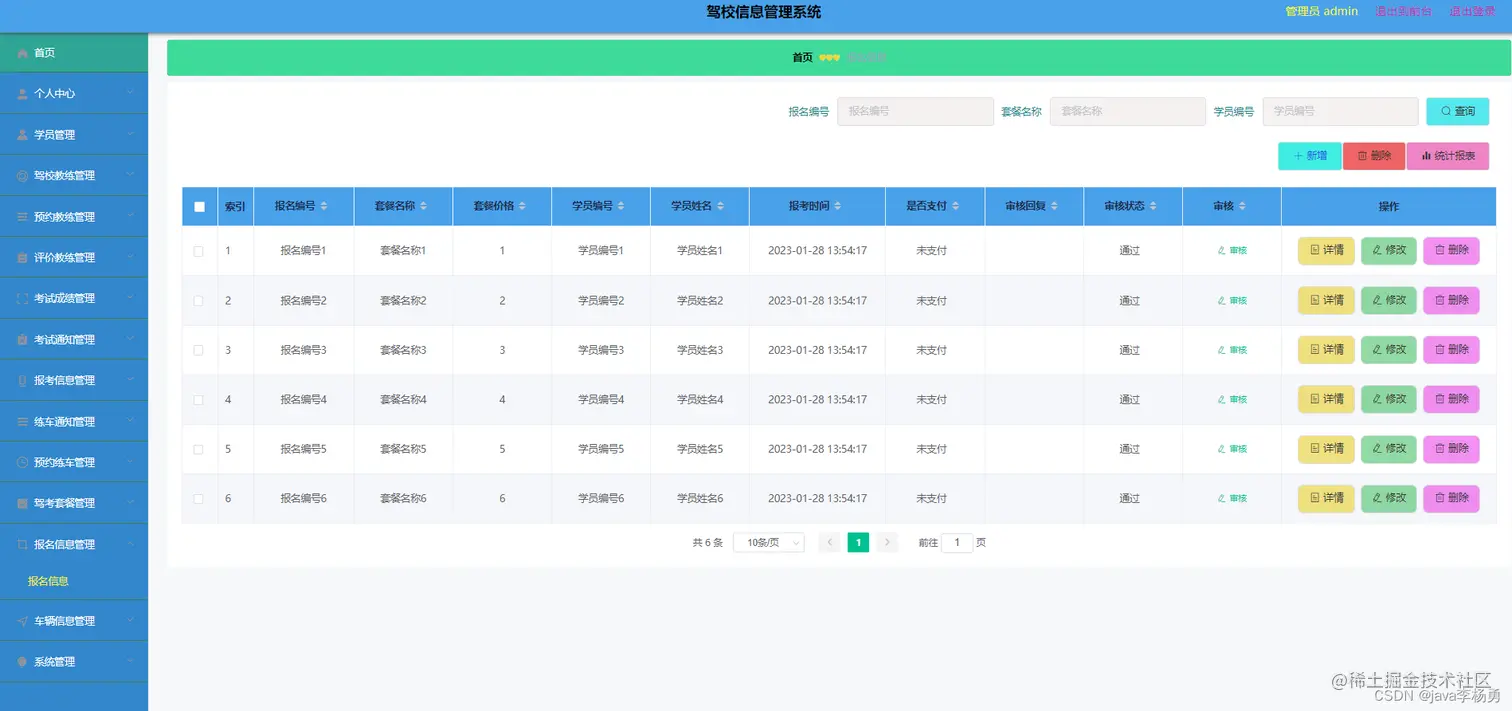The height and width of the screenshot is (711, 1512).
Task: Expand the 系统管理 menu chevron
Action: (131, 662)
